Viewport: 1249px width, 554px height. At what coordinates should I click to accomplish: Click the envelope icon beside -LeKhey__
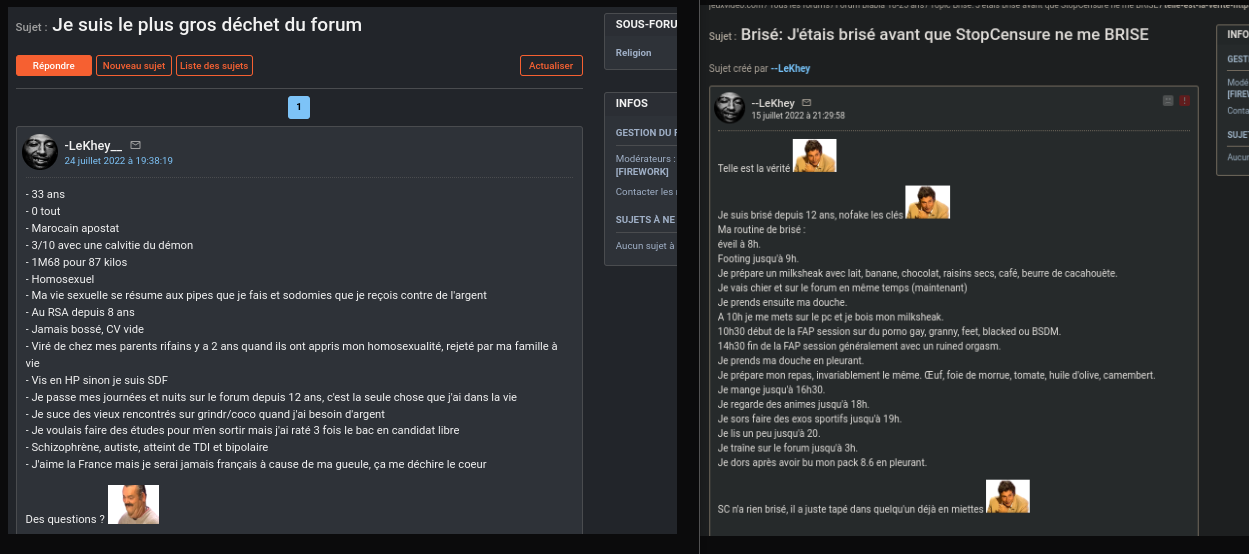point(136,145)
